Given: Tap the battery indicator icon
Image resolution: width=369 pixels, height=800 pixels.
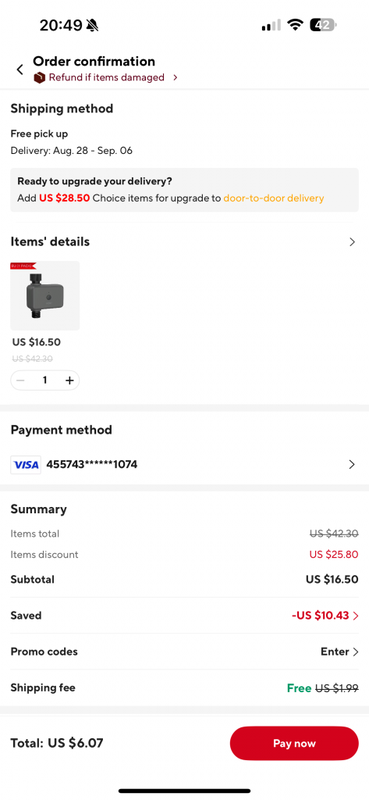Looking at the screenshot, I should coord(324,25).
